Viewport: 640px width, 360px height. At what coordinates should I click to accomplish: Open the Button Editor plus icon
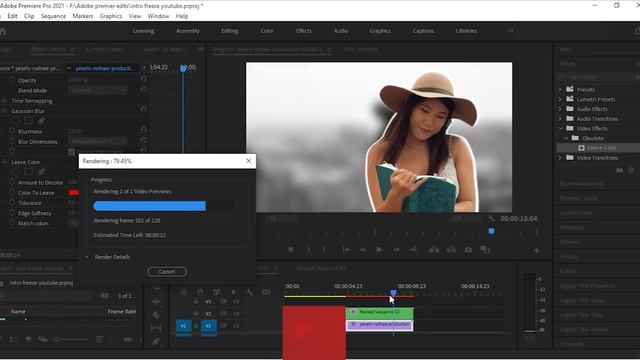tap(536, 250)
